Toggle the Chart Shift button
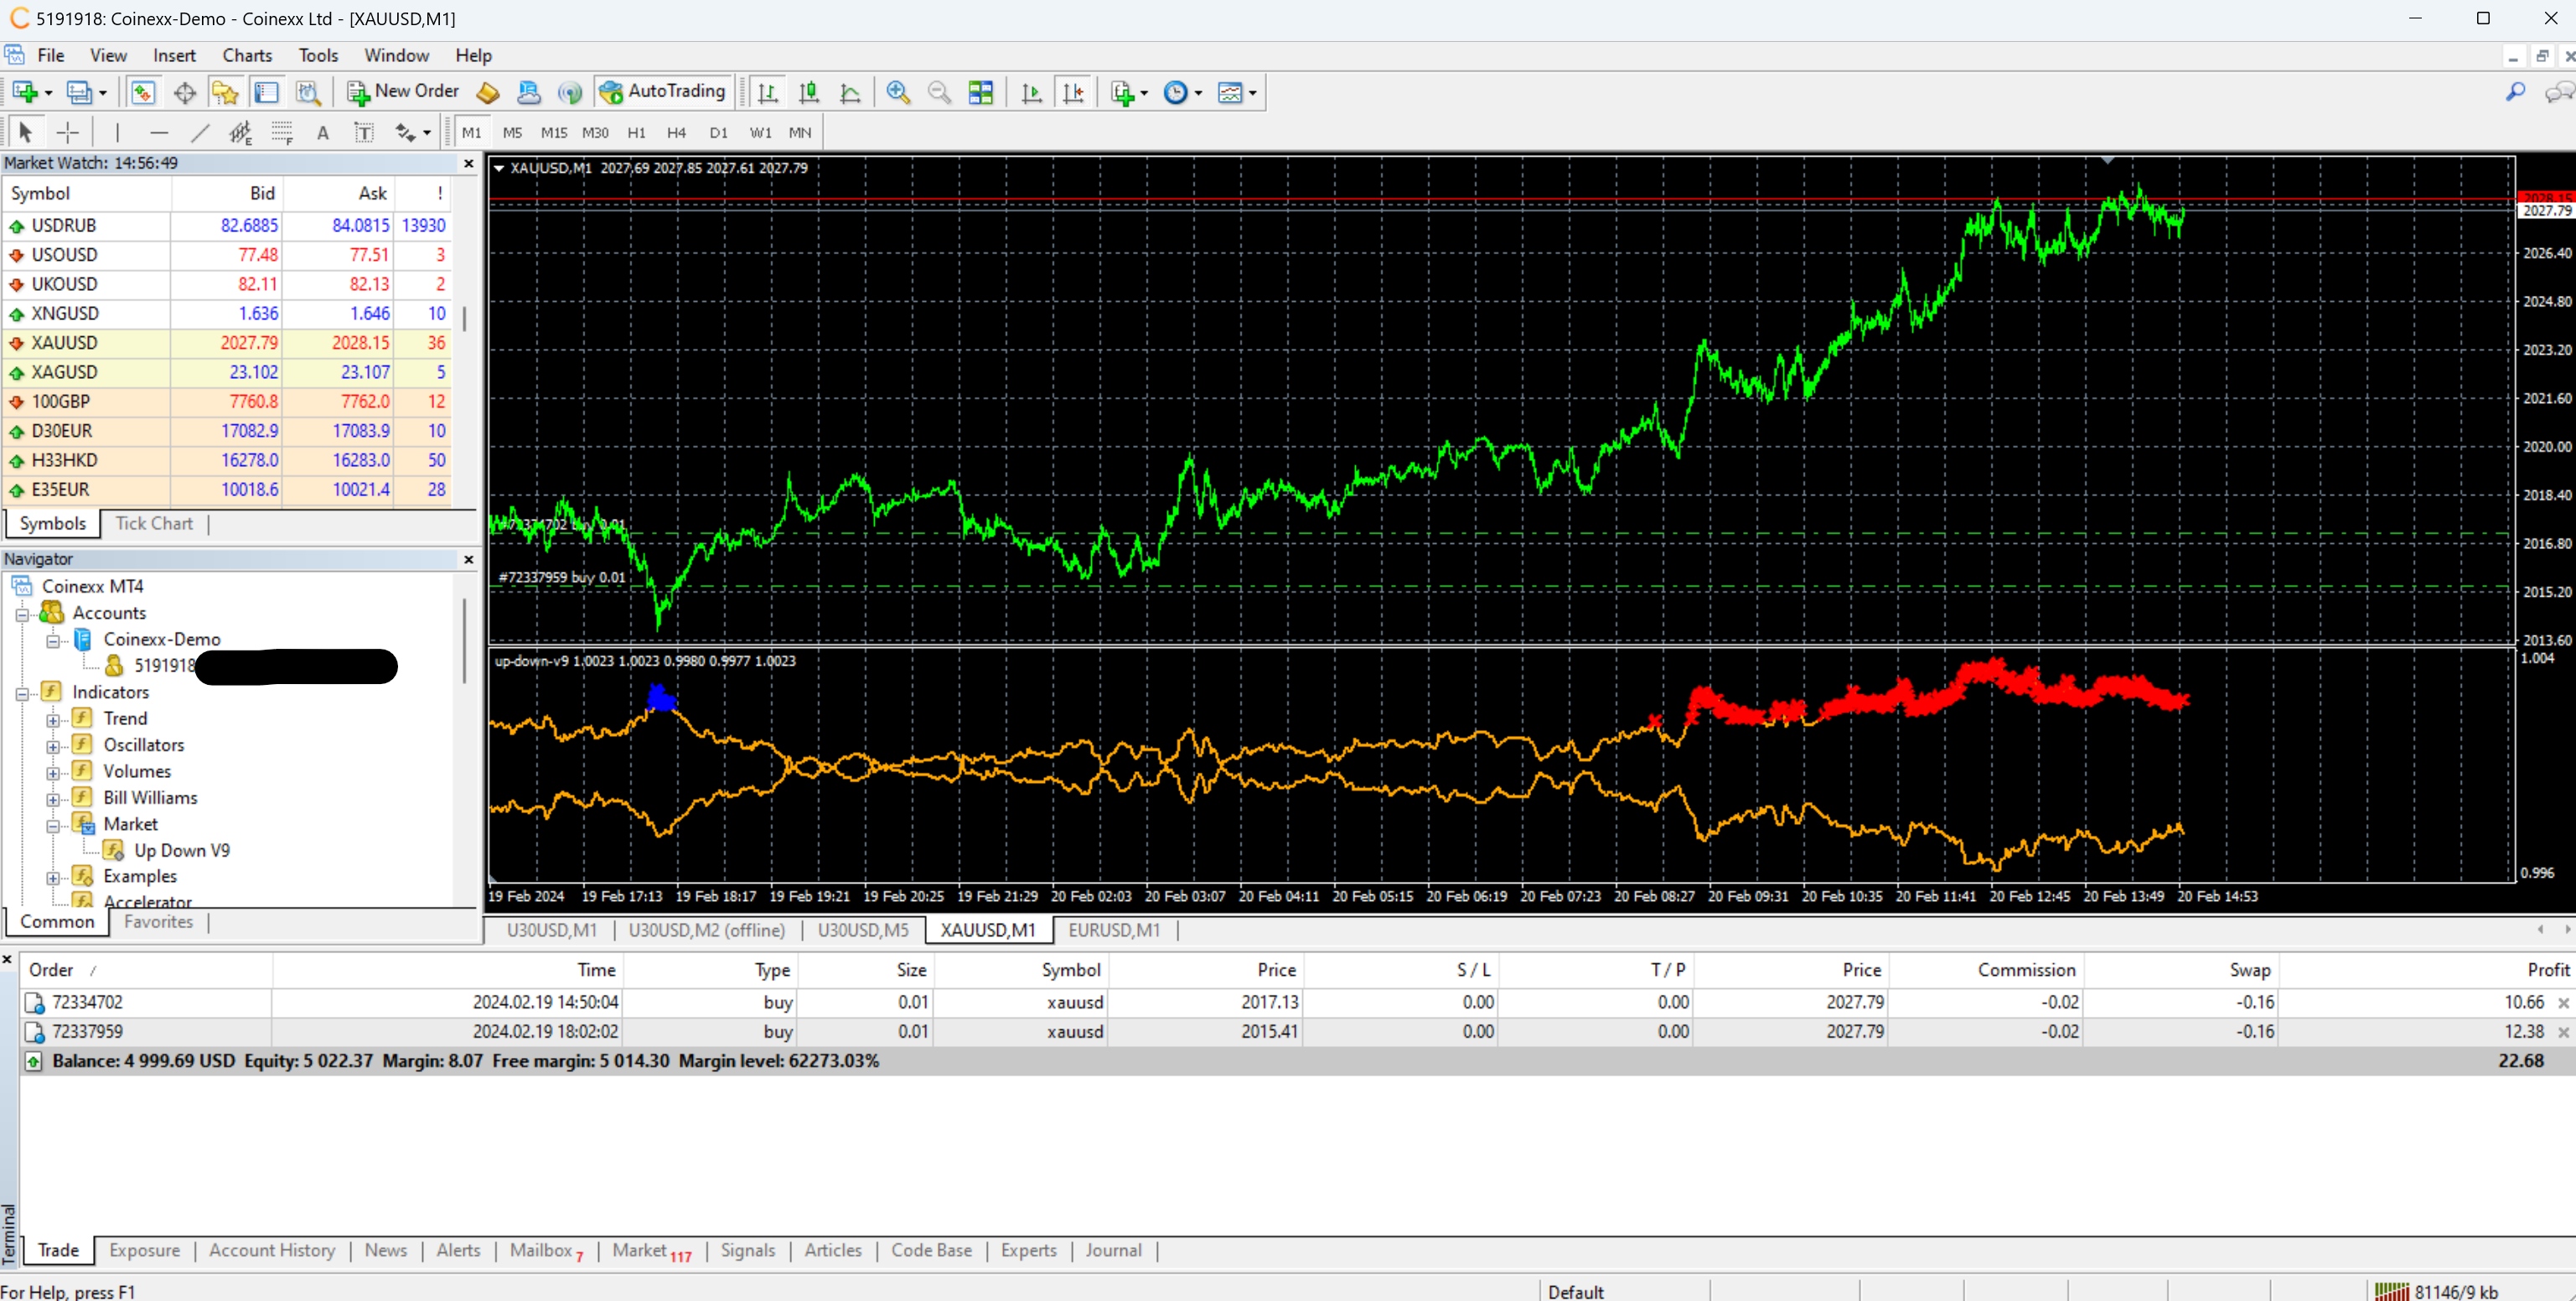This screenshot has height=1301, width=2576. coord(1073,92)
